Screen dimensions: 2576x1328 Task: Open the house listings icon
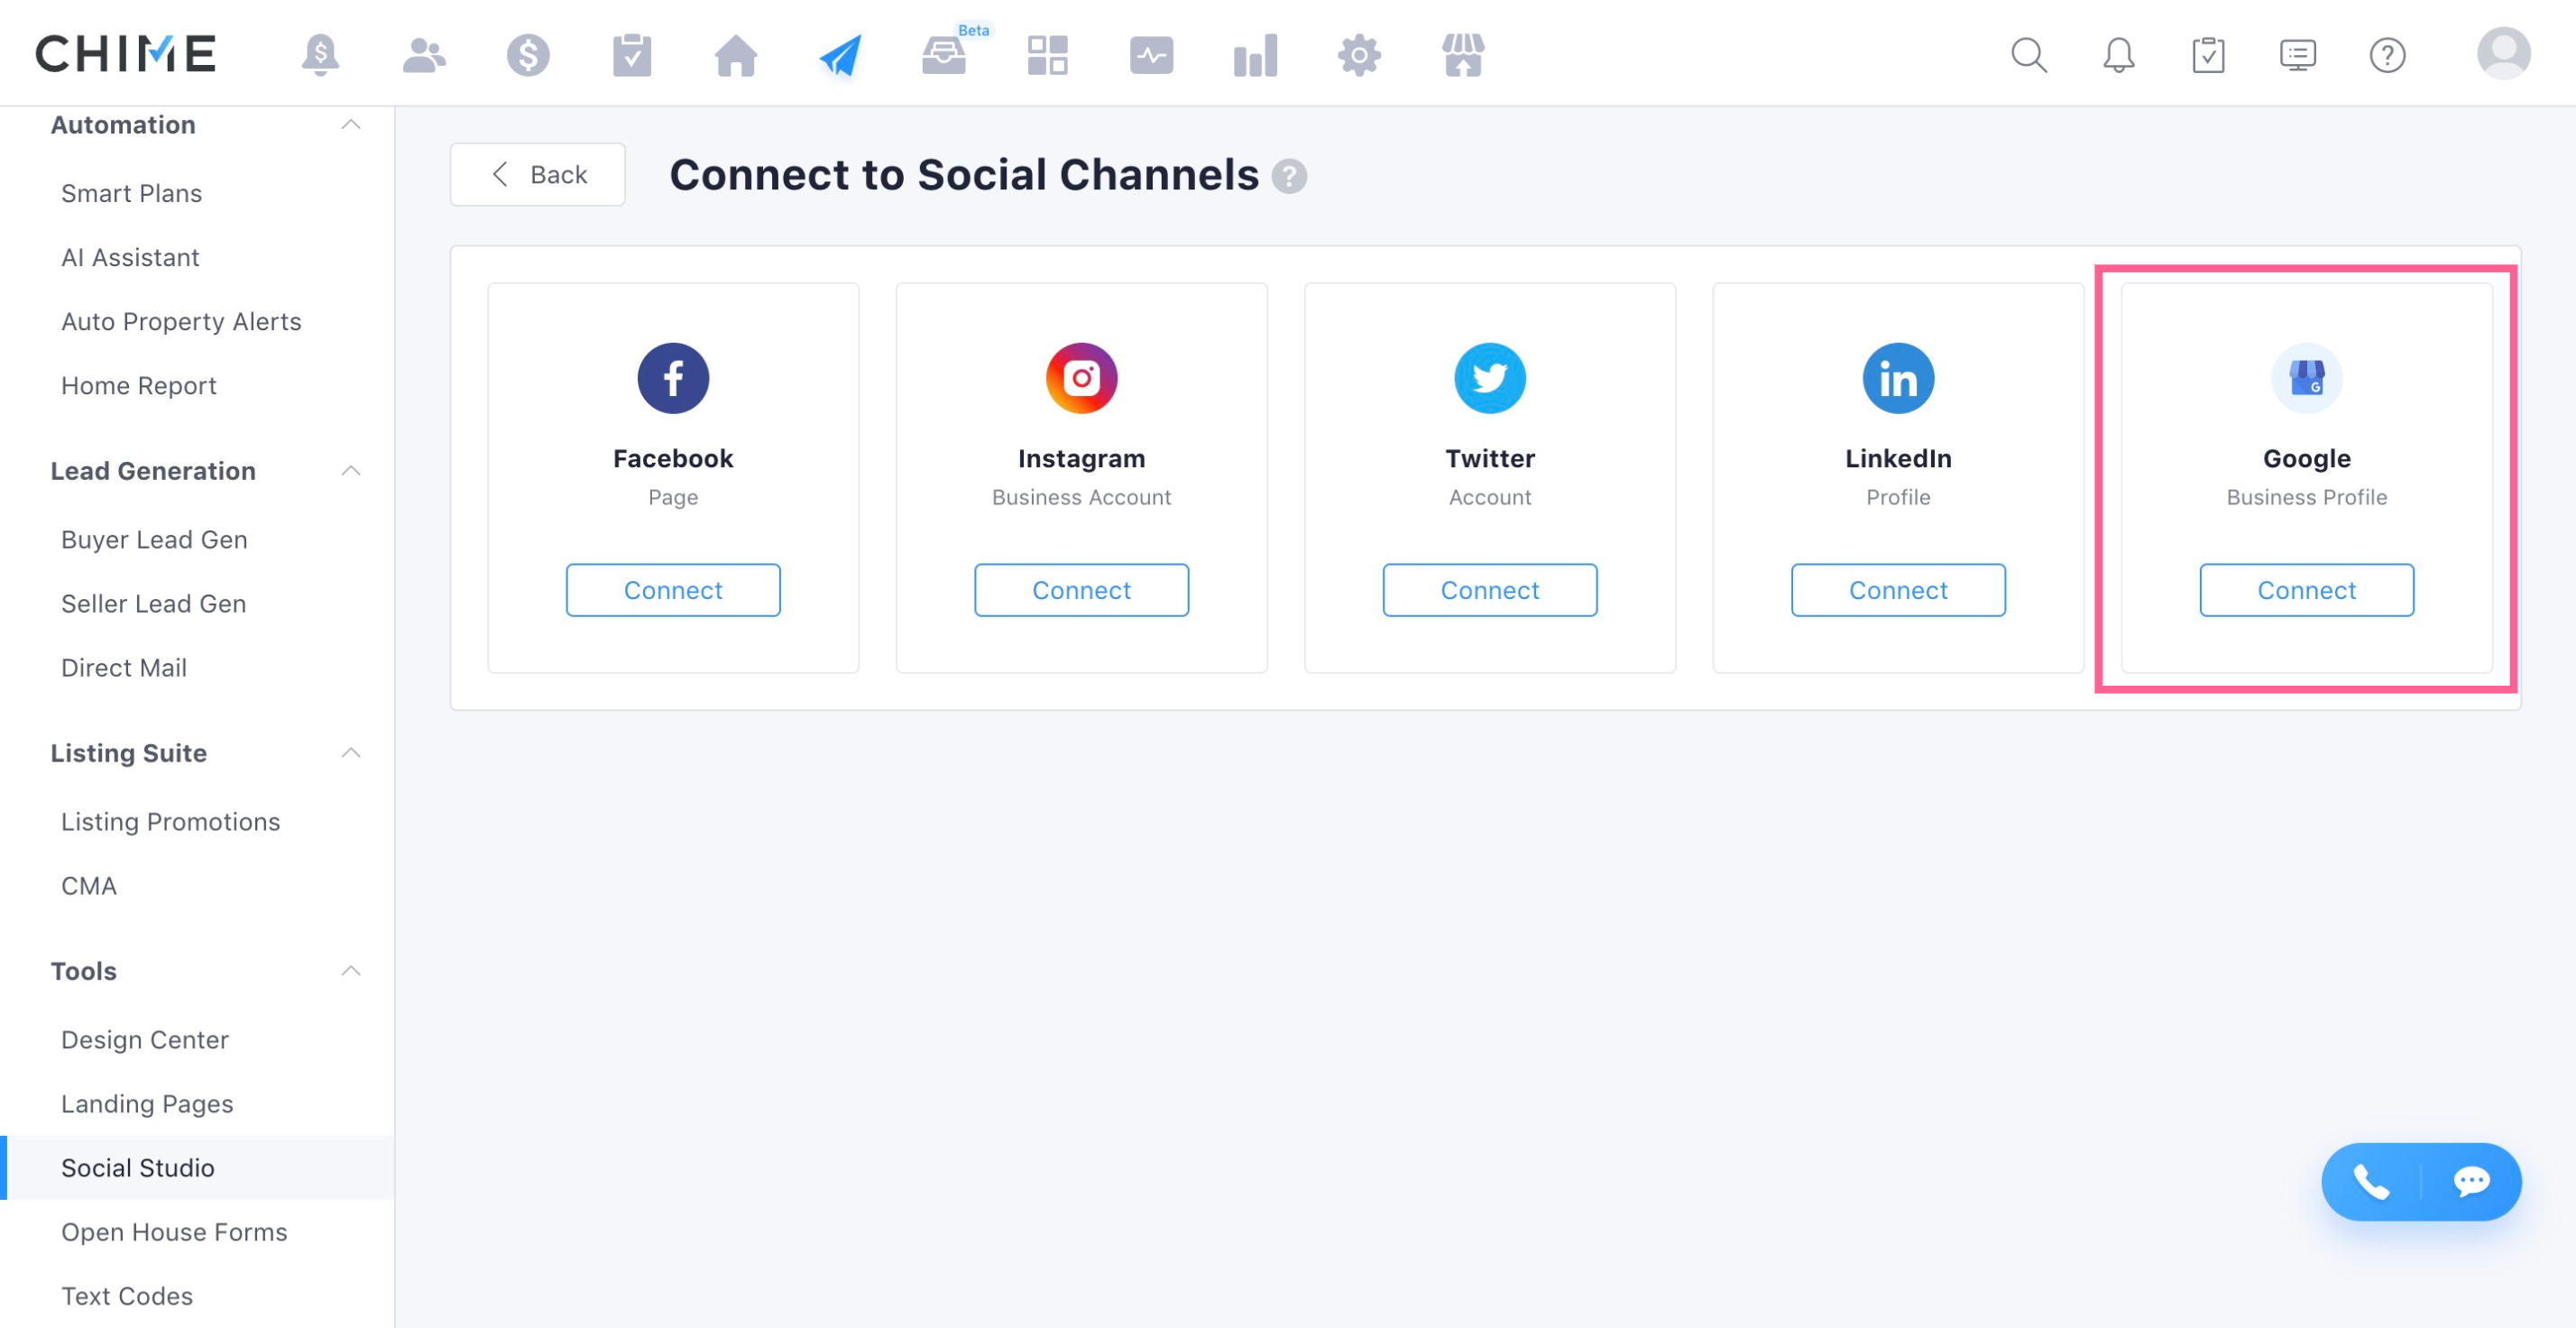coord(736,55)
